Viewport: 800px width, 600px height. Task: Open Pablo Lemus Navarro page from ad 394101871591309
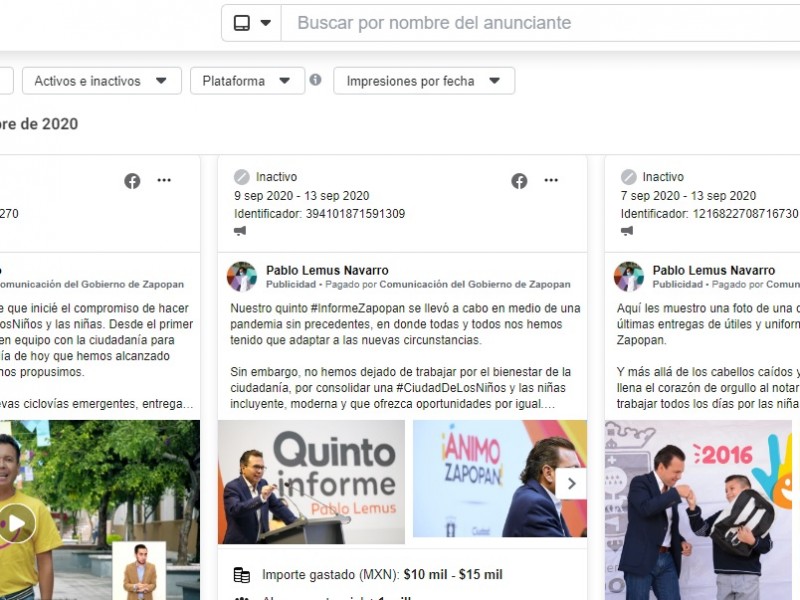pyautogui.click(x=327, y=270)
